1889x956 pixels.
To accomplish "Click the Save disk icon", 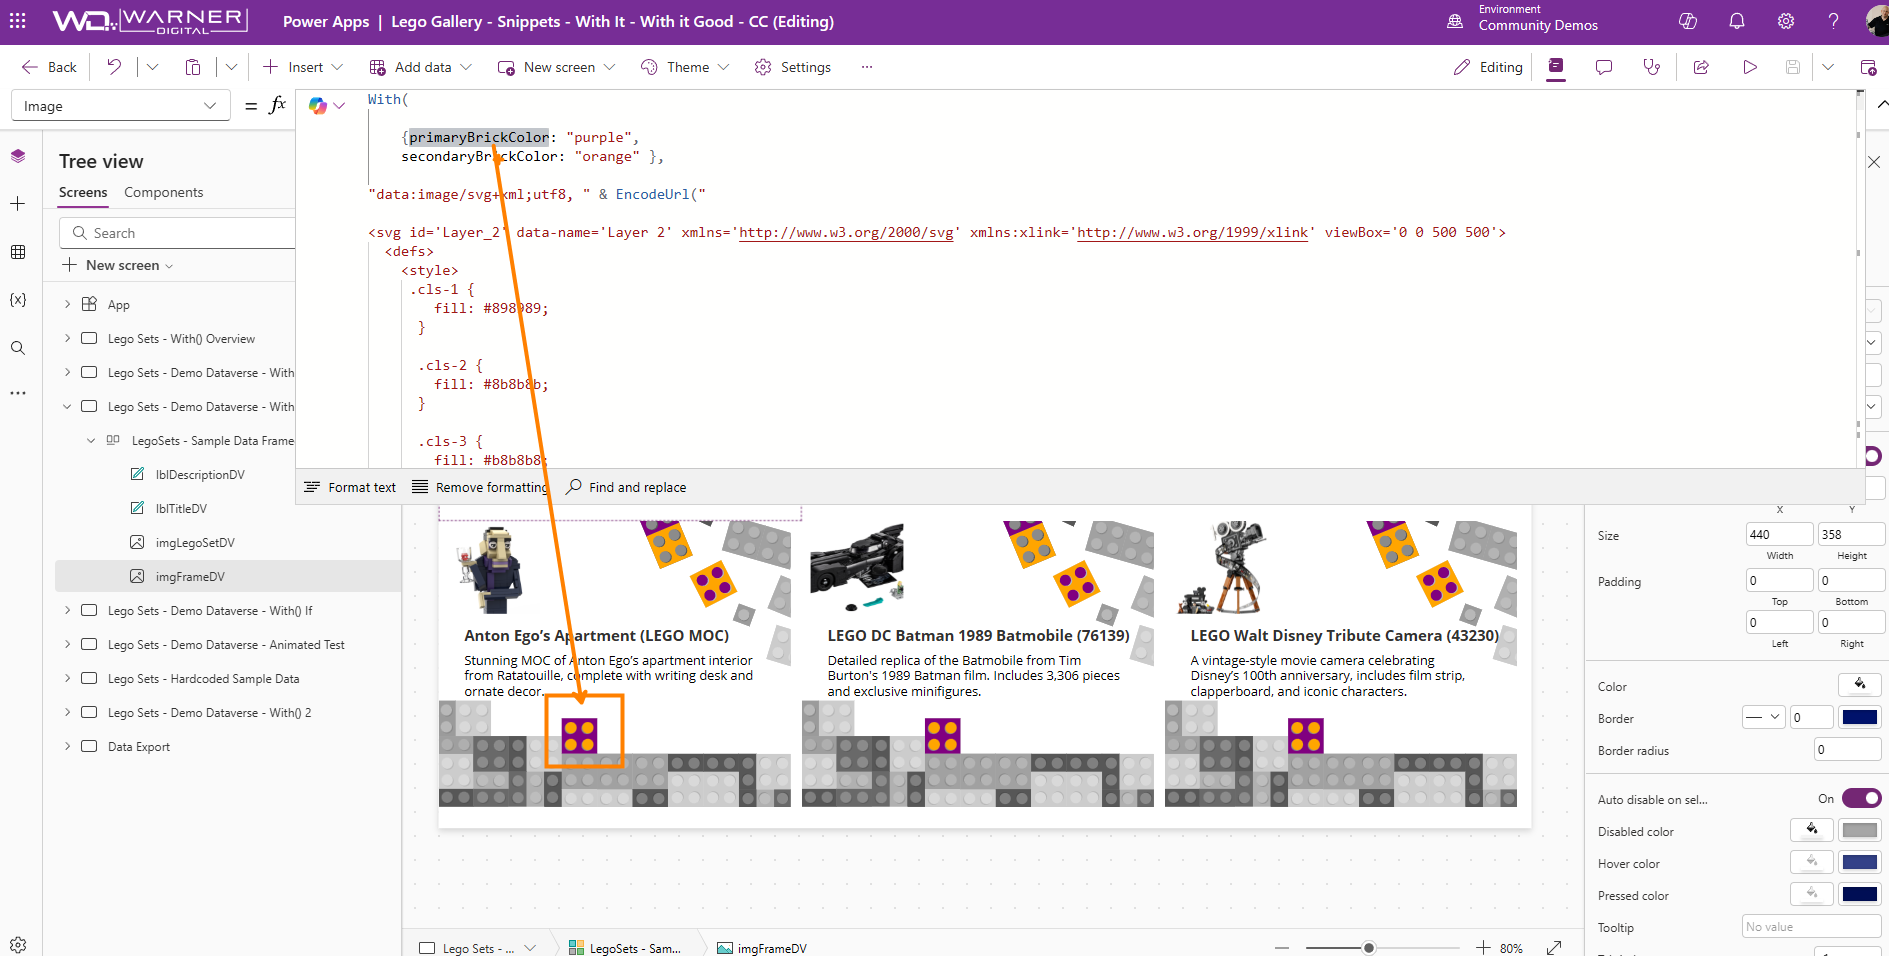I will (1793, 67).
